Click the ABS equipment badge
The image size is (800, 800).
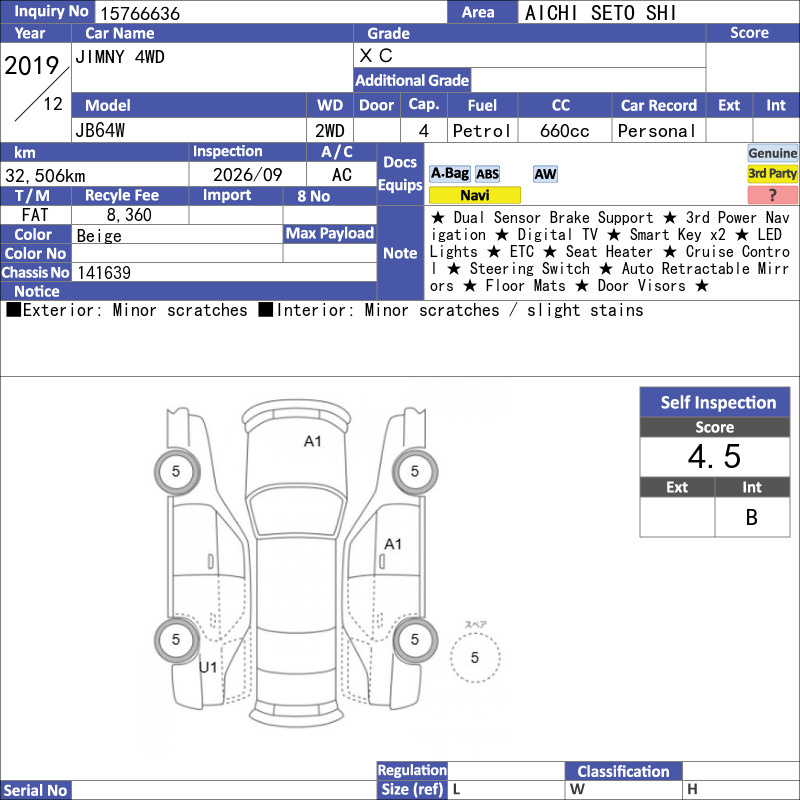click(487, 174)
